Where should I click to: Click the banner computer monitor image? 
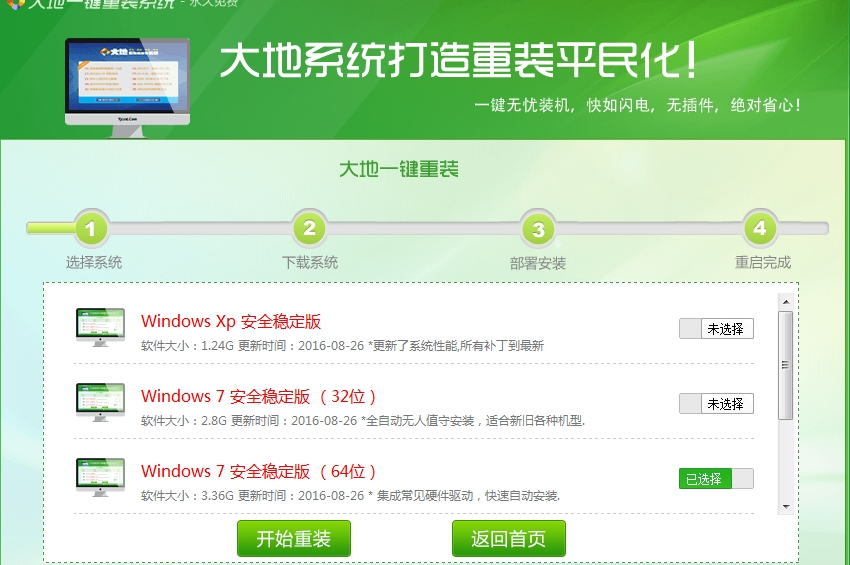point(127,87)
